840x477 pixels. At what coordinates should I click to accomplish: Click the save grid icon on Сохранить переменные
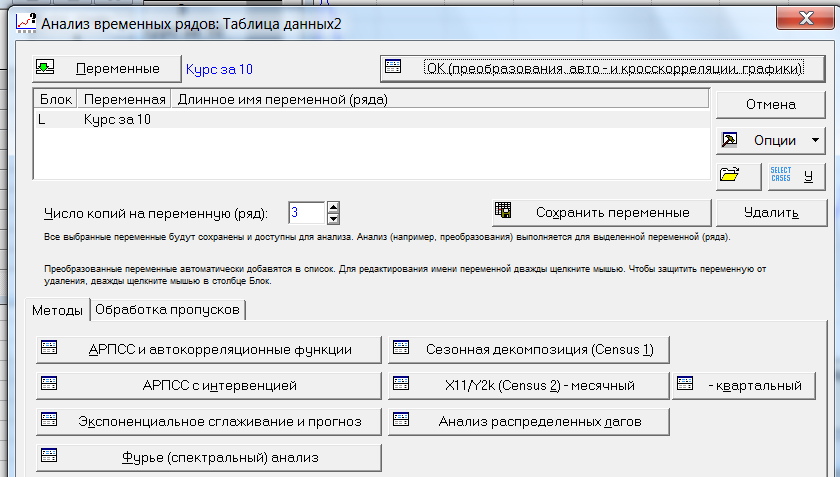503,210
